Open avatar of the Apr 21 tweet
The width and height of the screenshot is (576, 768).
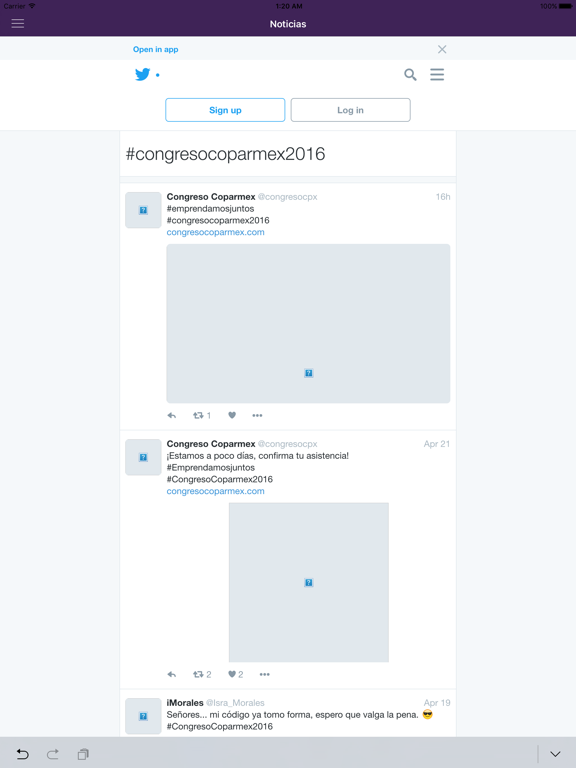[x=143, y=457]
